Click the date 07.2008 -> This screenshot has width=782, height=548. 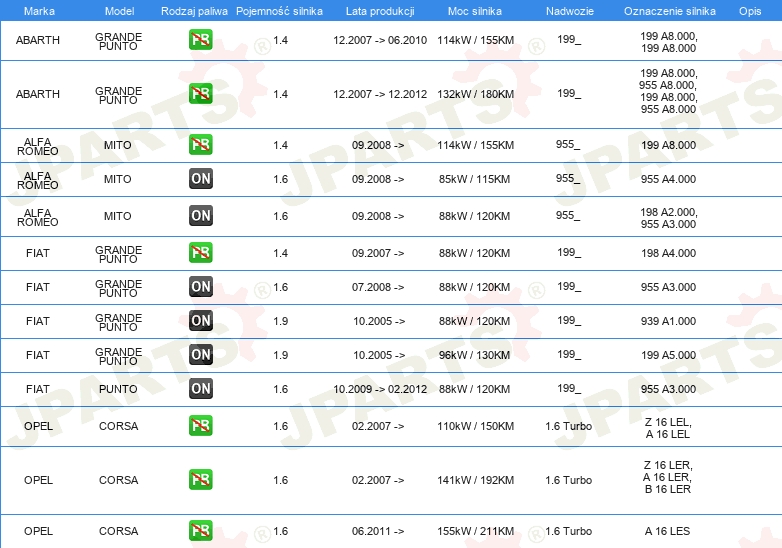point(378,287)
